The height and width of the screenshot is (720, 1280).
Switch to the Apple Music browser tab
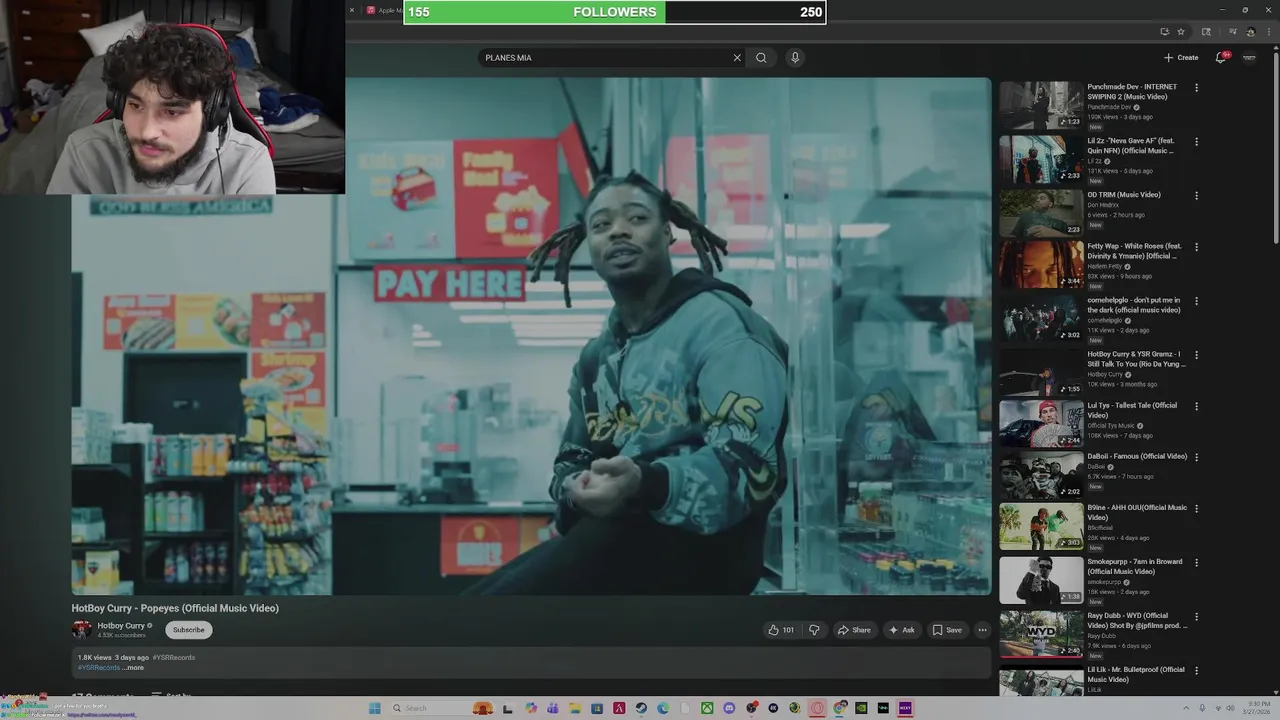click(x=384, y=10)
